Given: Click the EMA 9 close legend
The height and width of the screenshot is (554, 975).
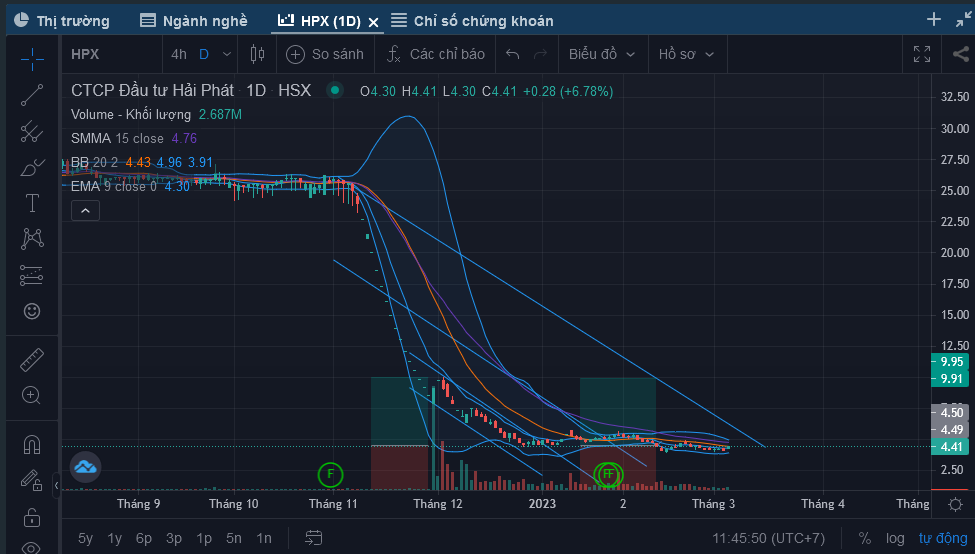Looking at the screenshot, I should pos(114,186).
